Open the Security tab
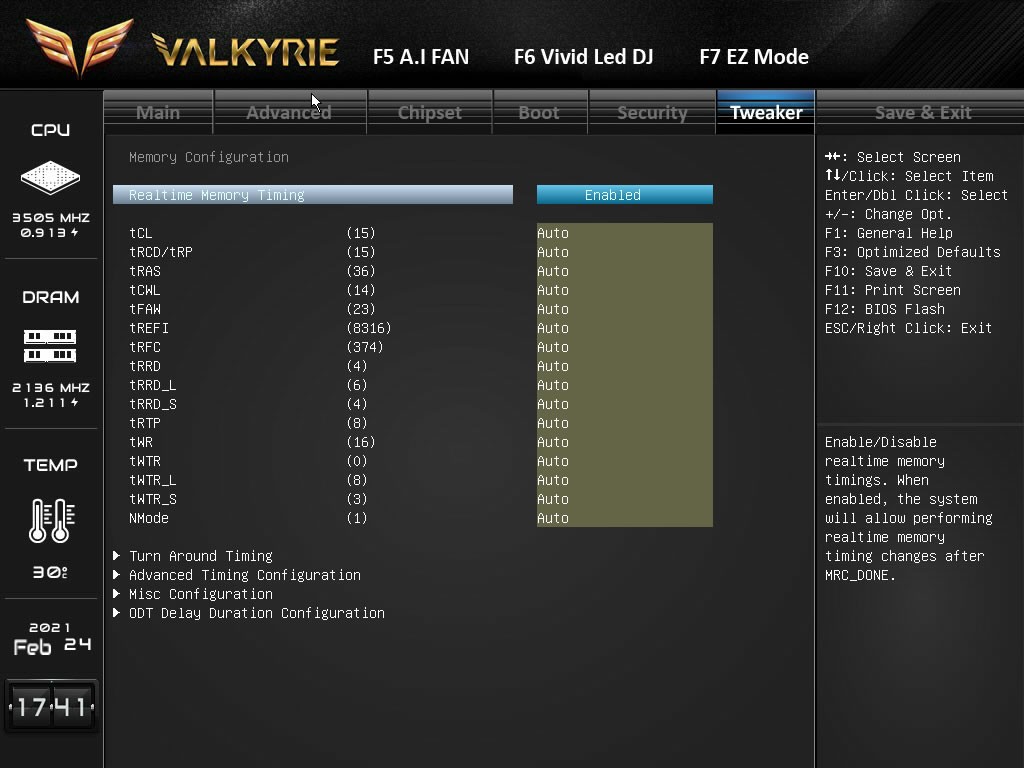The image size is (1024, 768). [652, 112]
